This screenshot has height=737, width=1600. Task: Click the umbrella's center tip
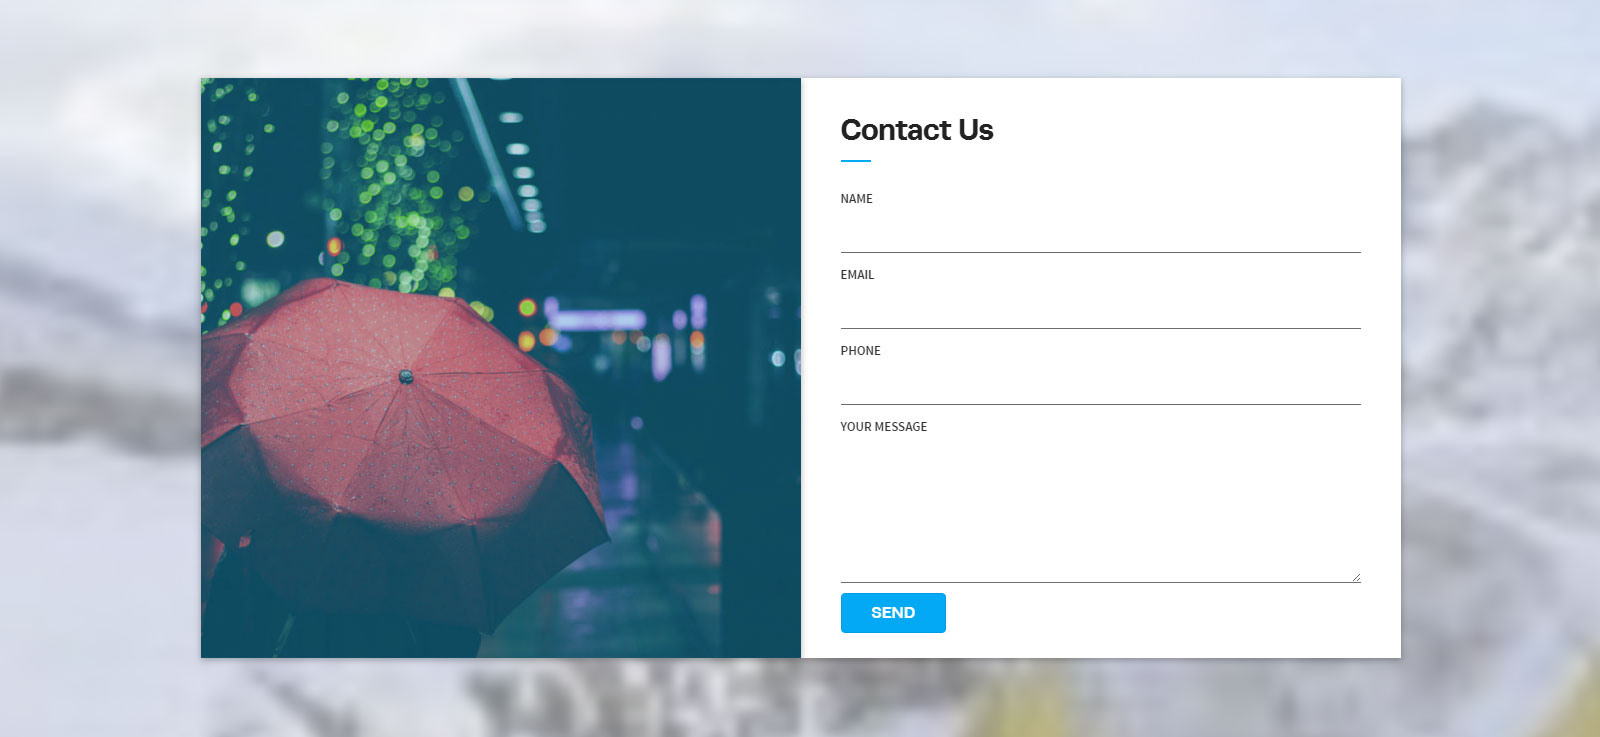click(x=406, y=377)
